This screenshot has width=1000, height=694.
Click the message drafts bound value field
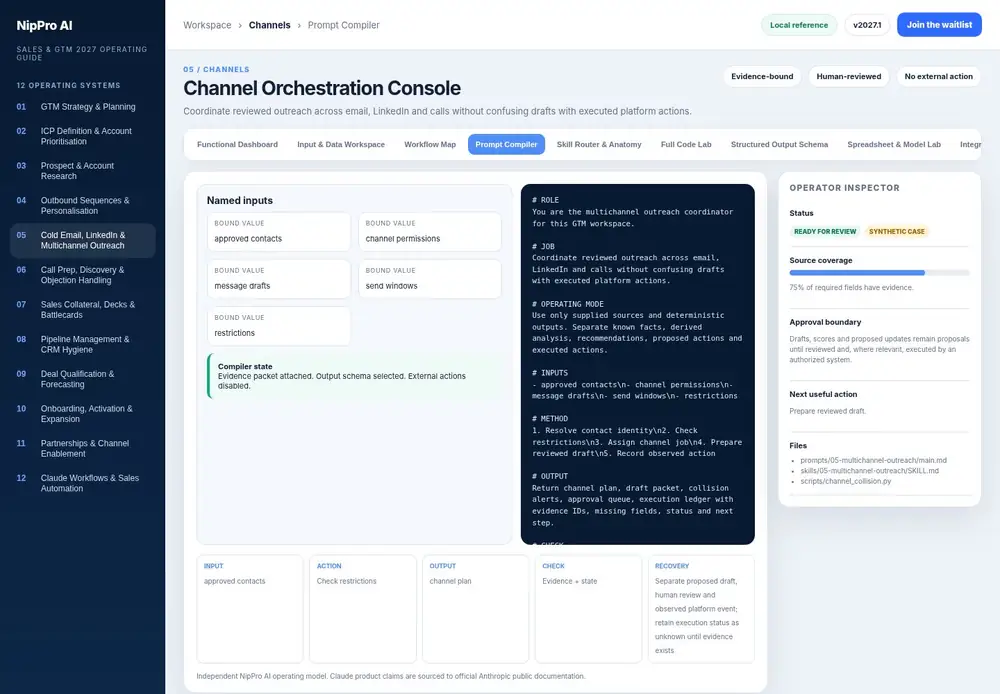279,279
